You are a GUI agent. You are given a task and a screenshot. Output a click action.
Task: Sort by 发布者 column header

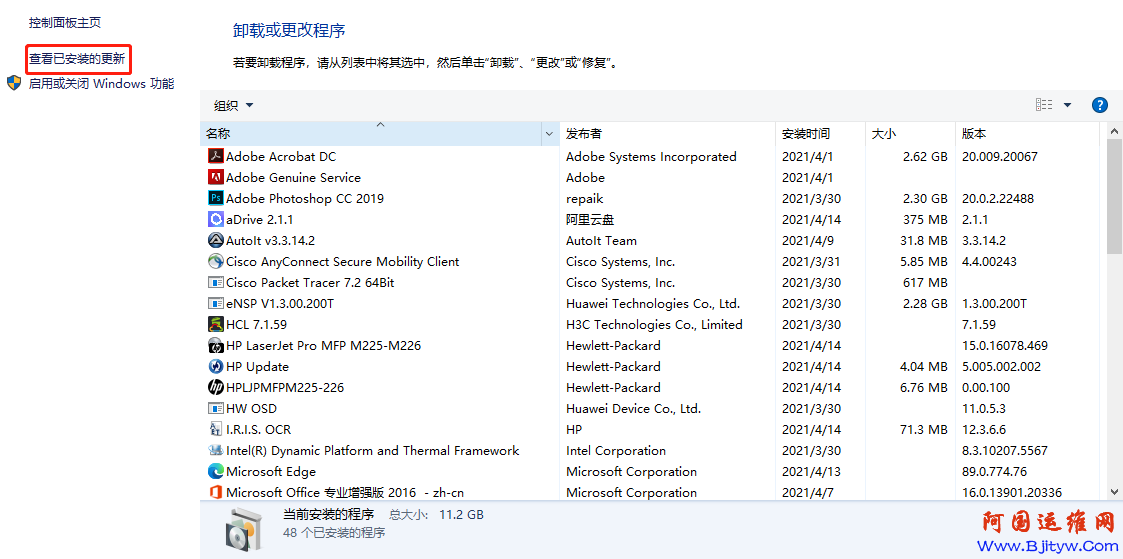(583, 133)
